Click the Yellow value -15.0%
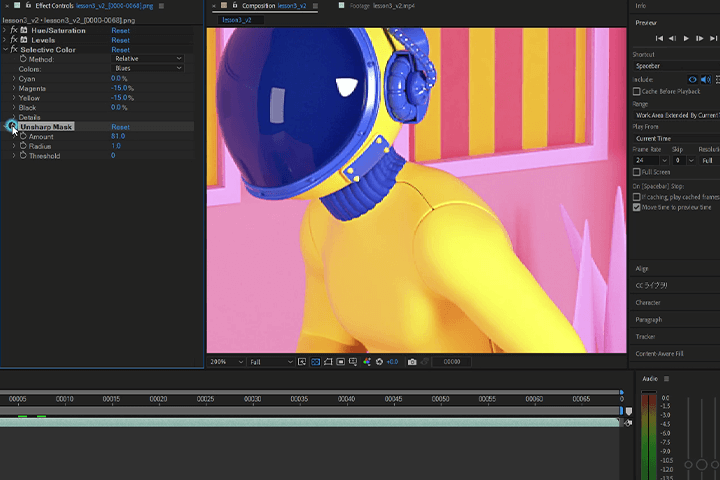This screenshot has width=720, height=480. (122, 98)
